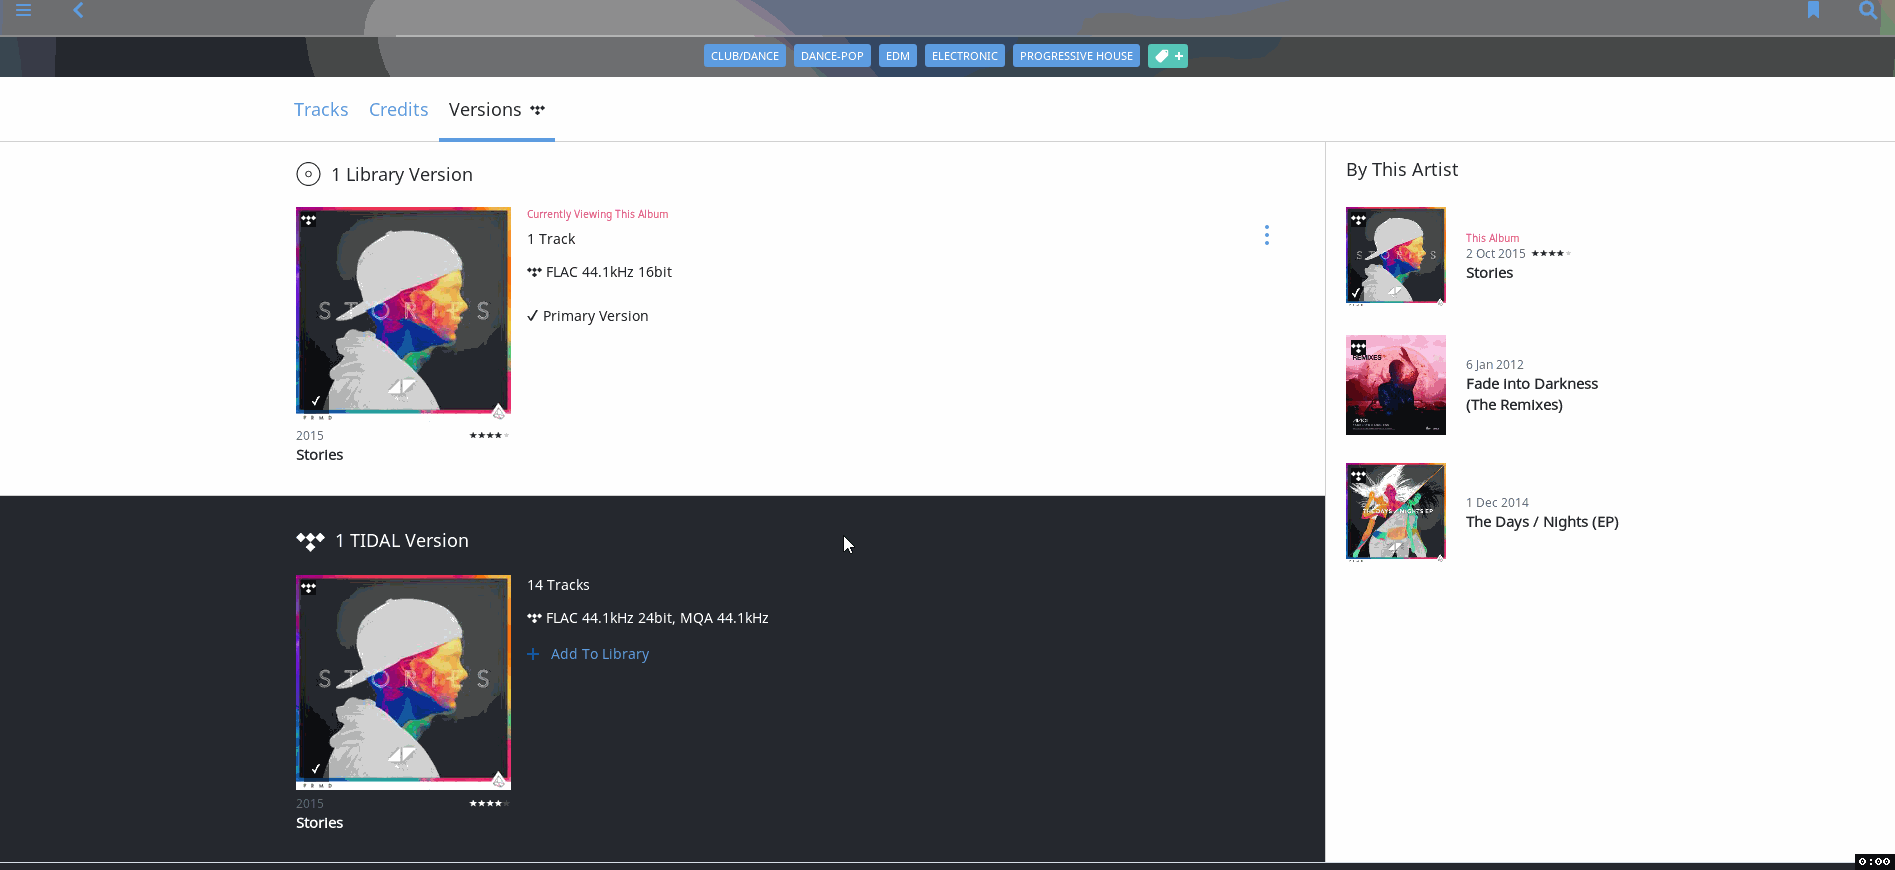
Task: Click the star rating under TIDAL version cover
Action: (x=489, y=803)
